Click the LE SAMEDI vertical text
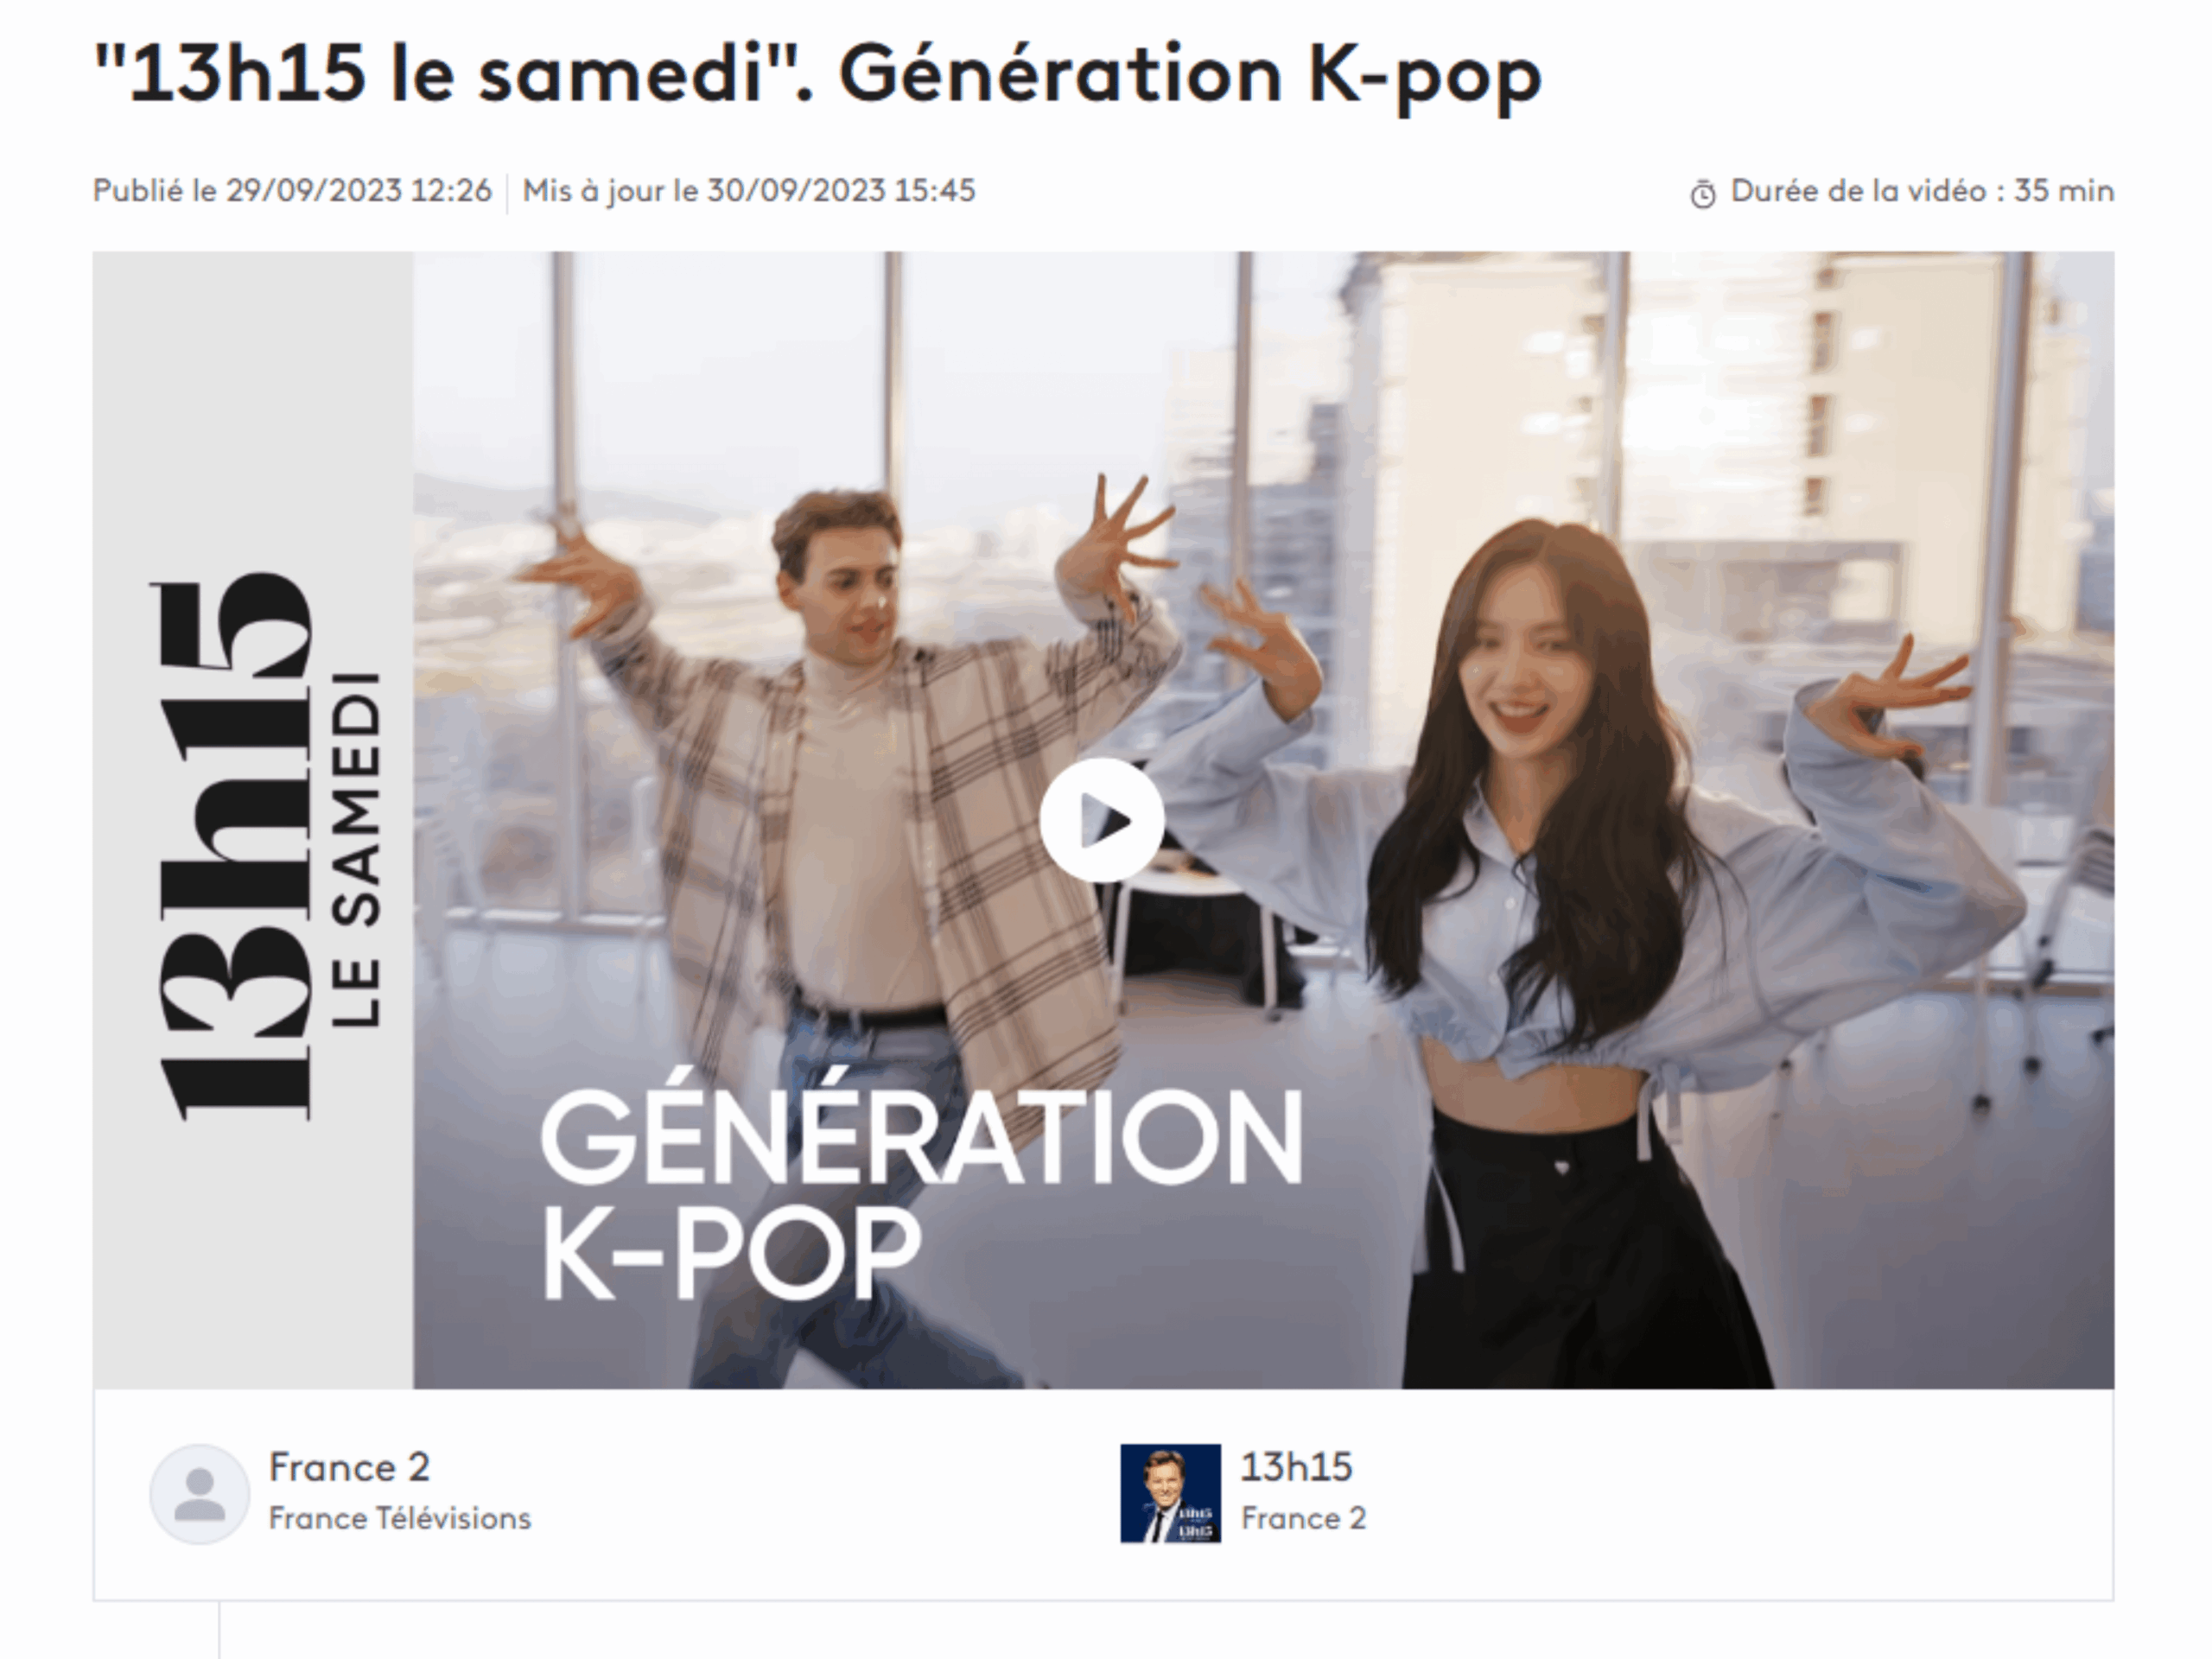 point(358,848)
